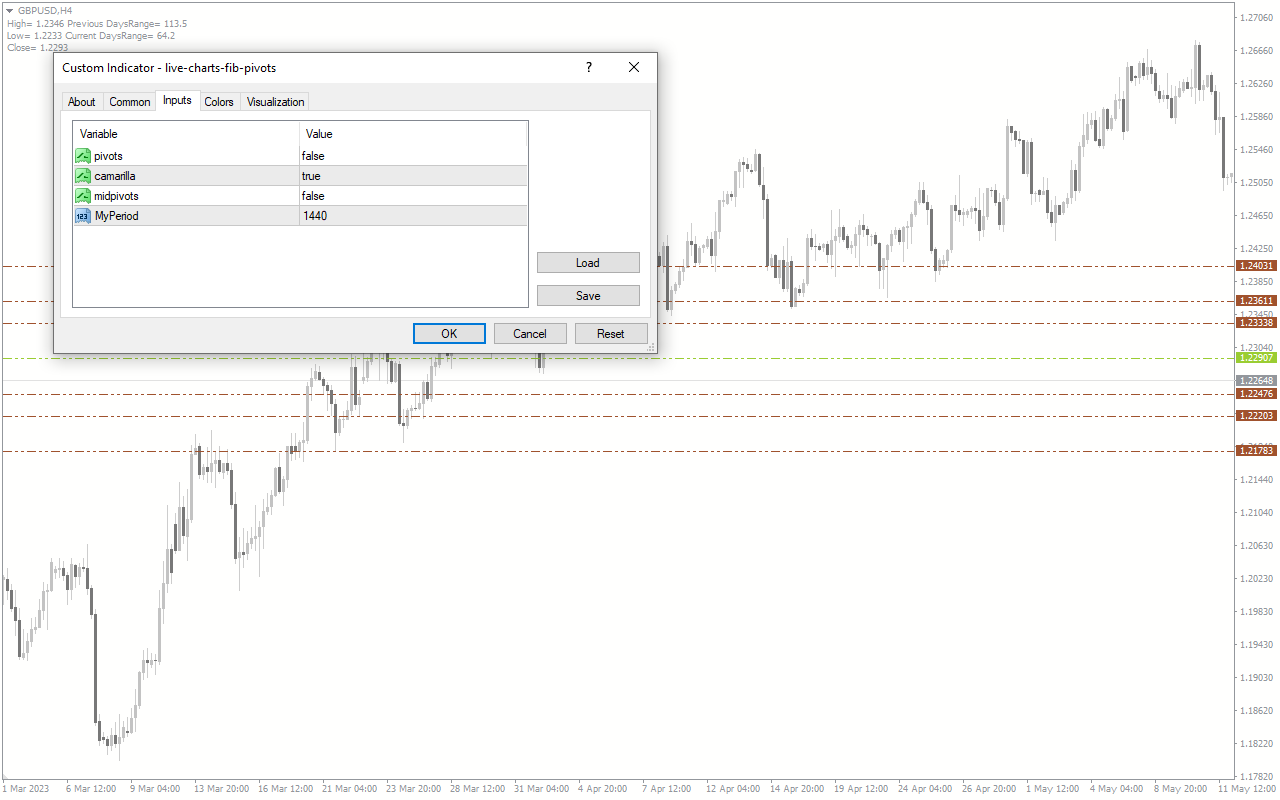Switch to the Common tab
1280x800 pixels.
click(130, 102)
